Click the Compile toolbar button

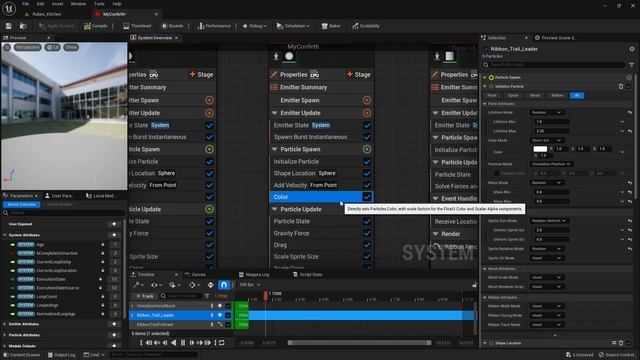coord(96,26)
